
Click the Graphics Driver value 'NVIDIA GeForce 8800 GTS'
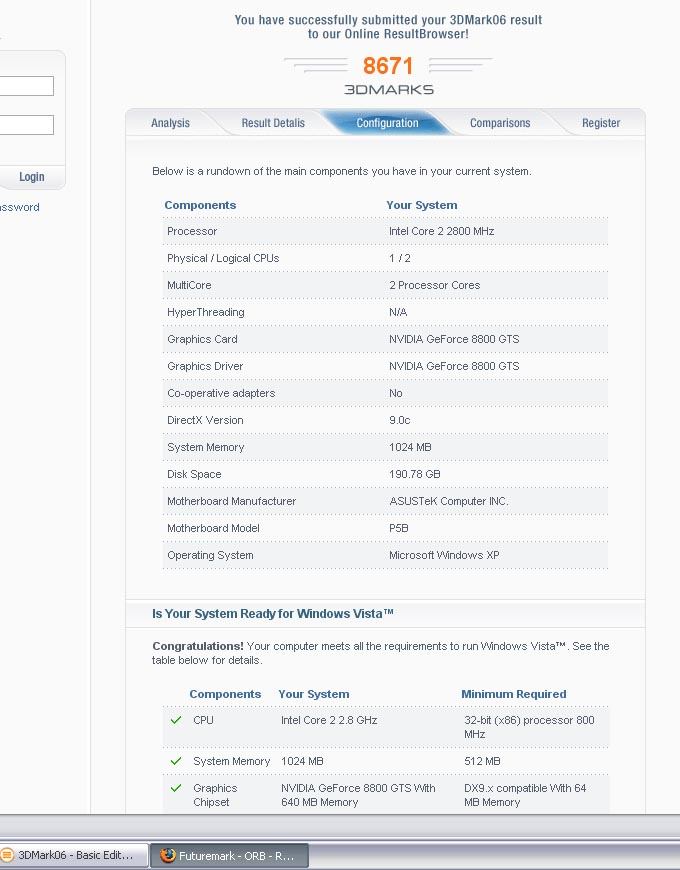454,366
